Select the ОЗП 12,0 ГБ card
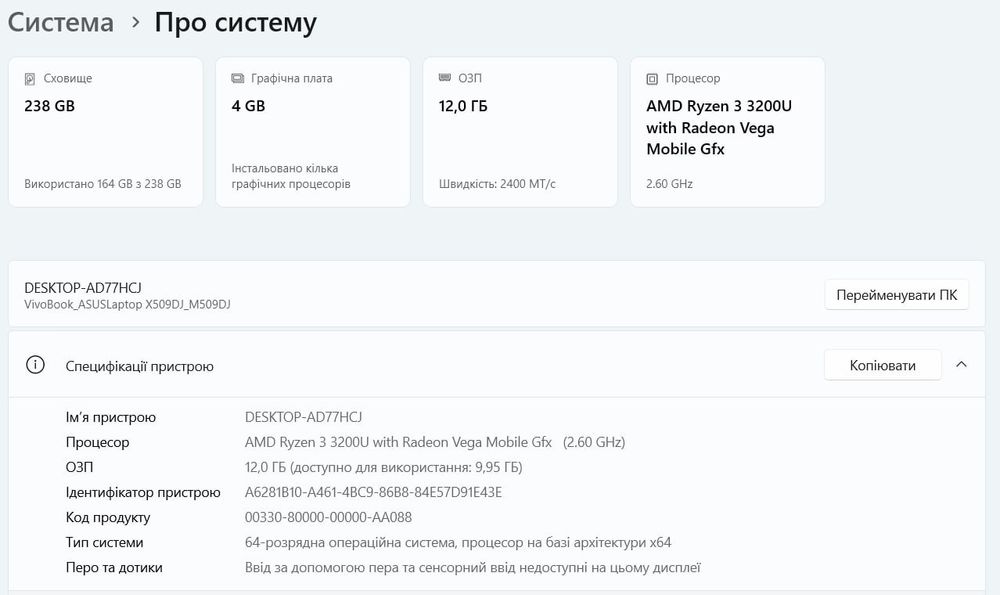 [520, 132]
